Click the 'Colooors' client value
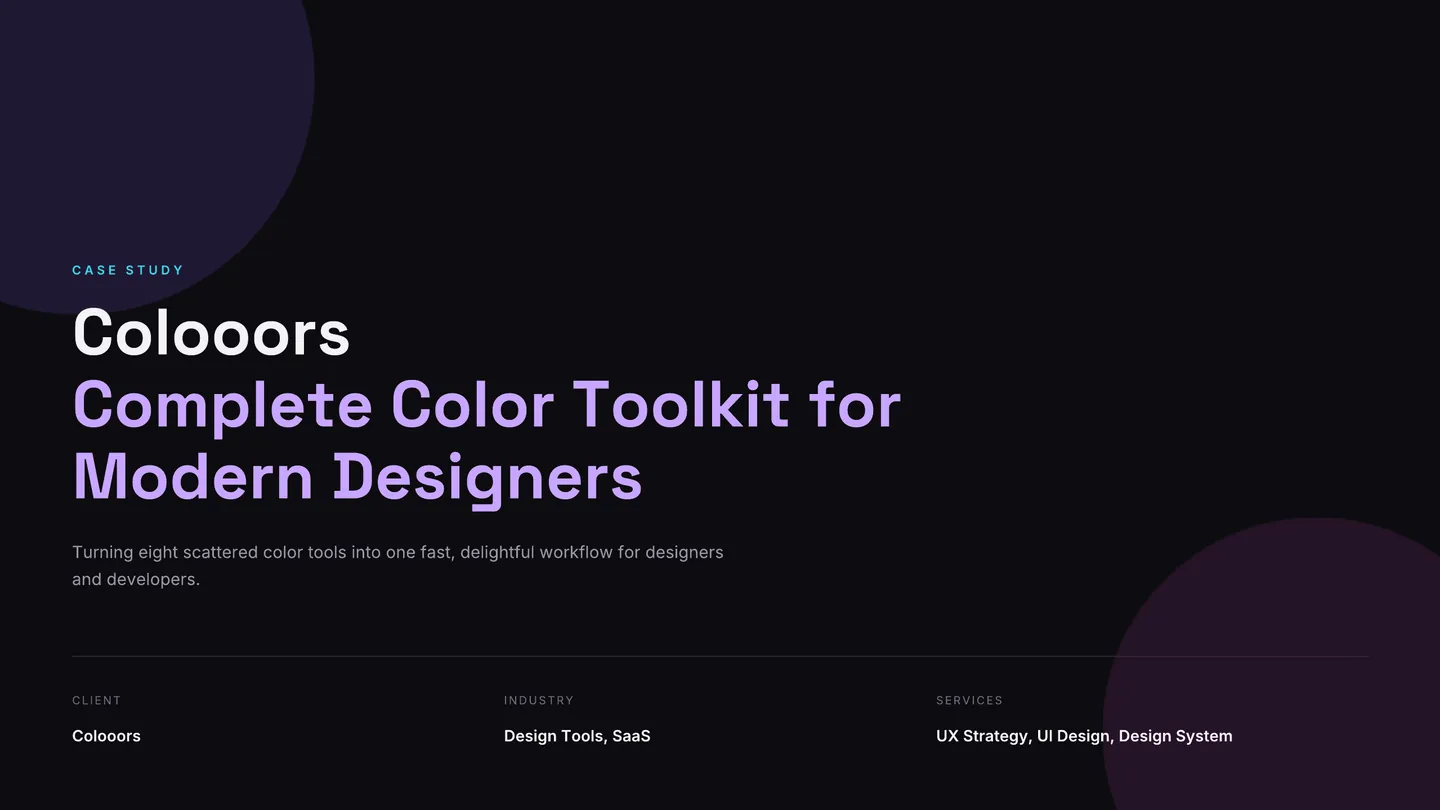The width and height of the screenshot is (1440, 810). coord(106,736)
